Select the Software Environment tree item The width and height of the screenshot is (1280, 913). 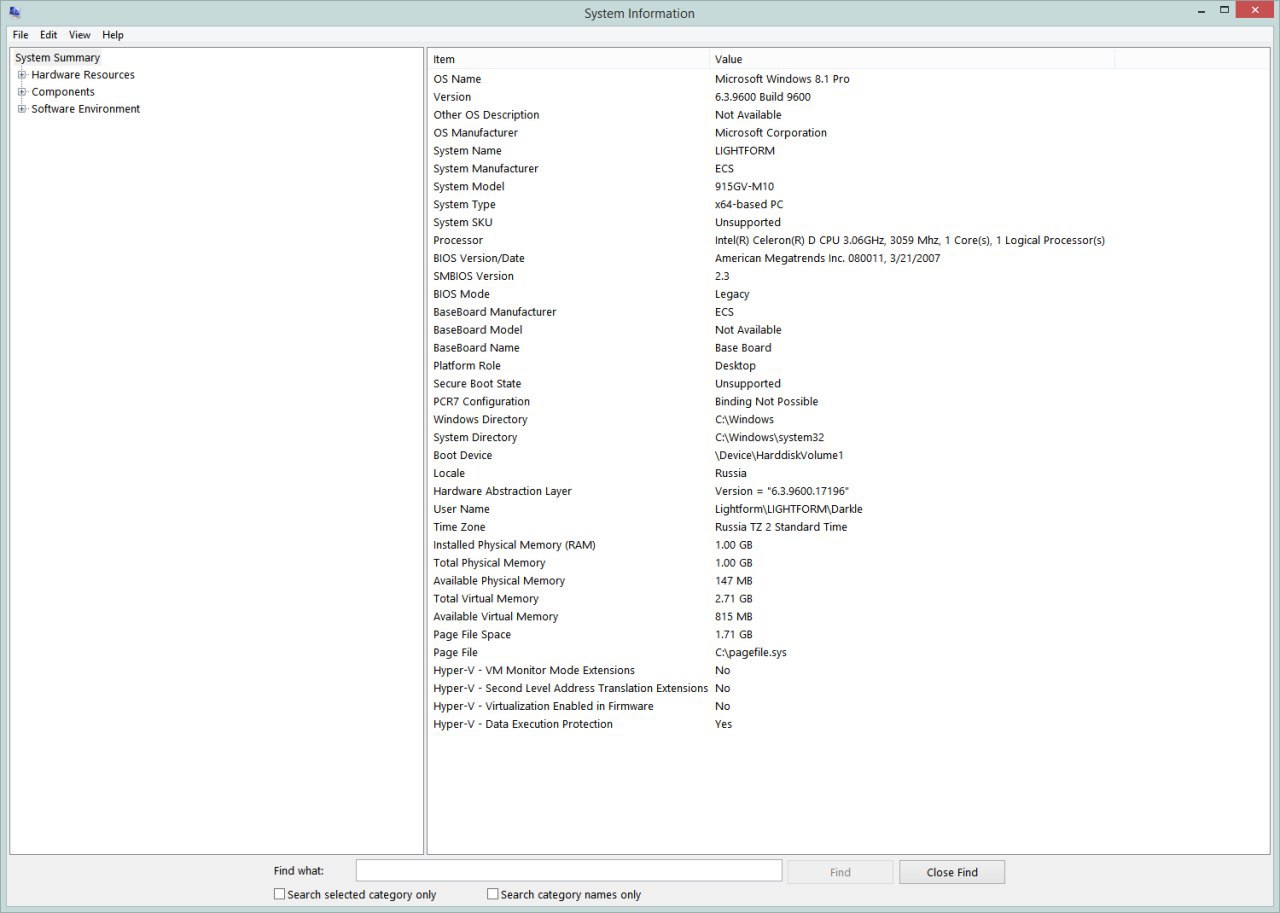tap(86, 109)
